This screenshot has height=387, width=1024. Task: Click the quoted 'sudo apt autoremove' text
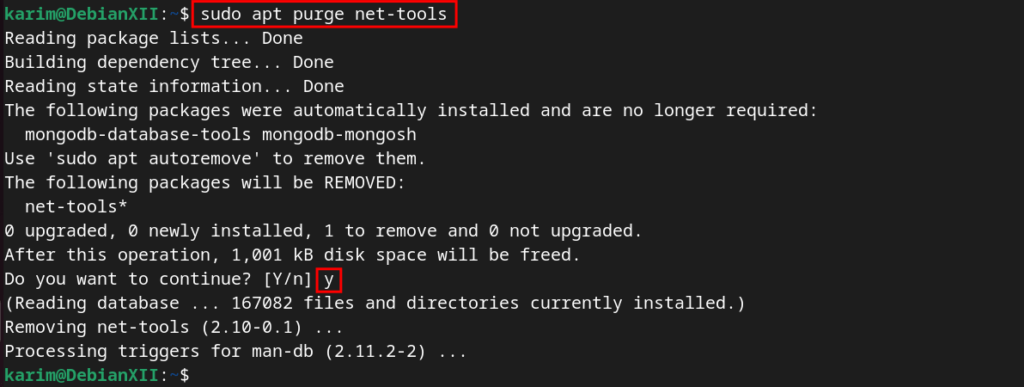coord(153,159)
